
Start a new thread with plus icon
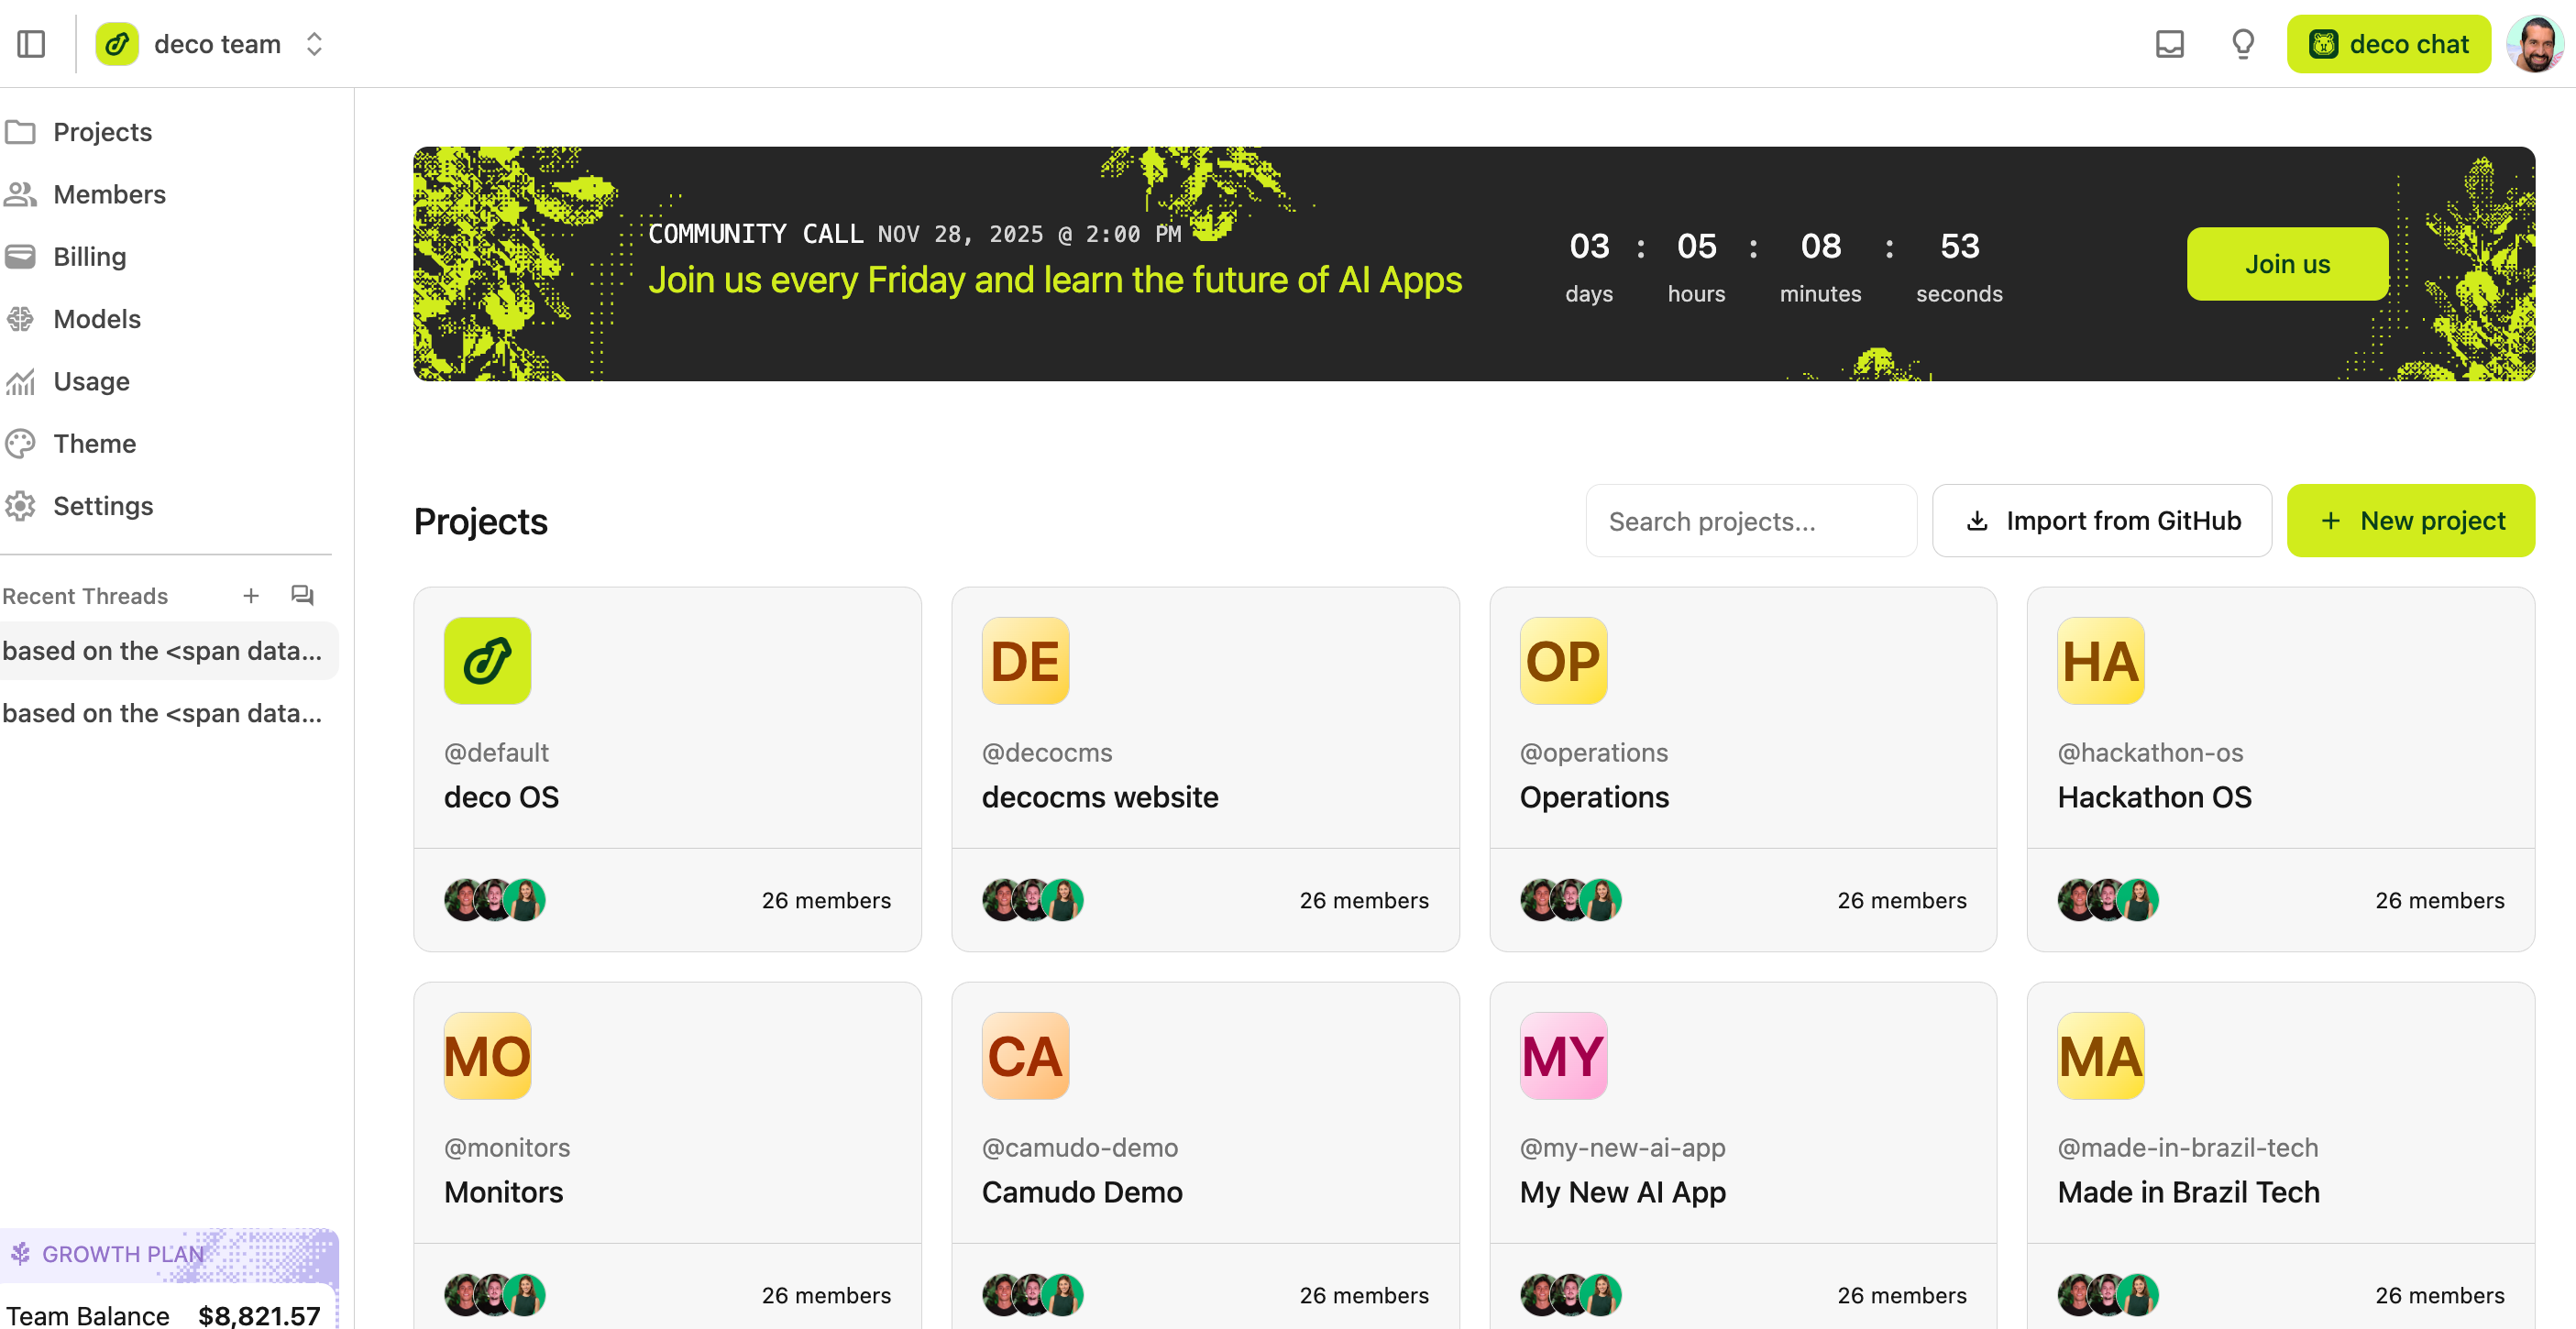(251, 596)
